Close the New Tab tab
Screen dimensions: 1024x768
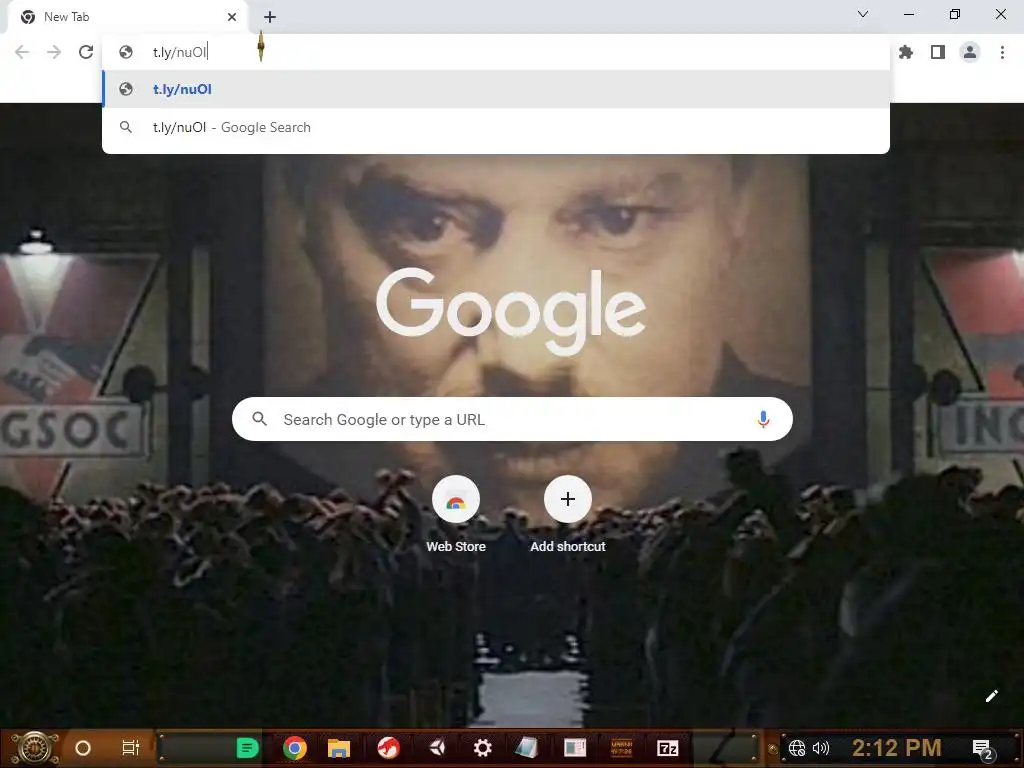click(232, 17)
